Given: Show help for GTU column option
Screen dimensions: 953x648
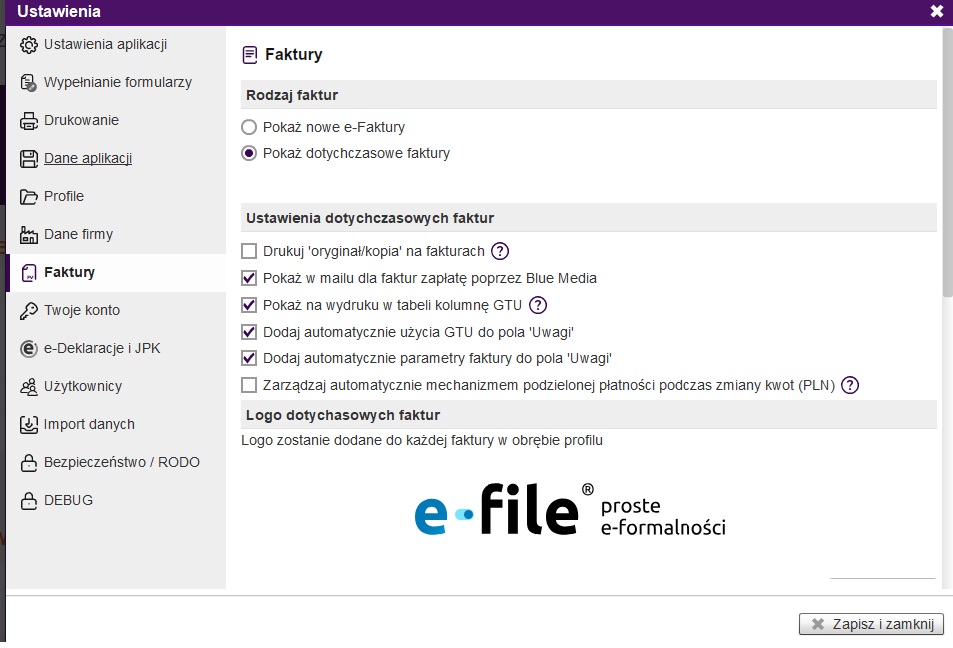Looking at the screenshot, I should pyautogui.click(x=538, y=305).
